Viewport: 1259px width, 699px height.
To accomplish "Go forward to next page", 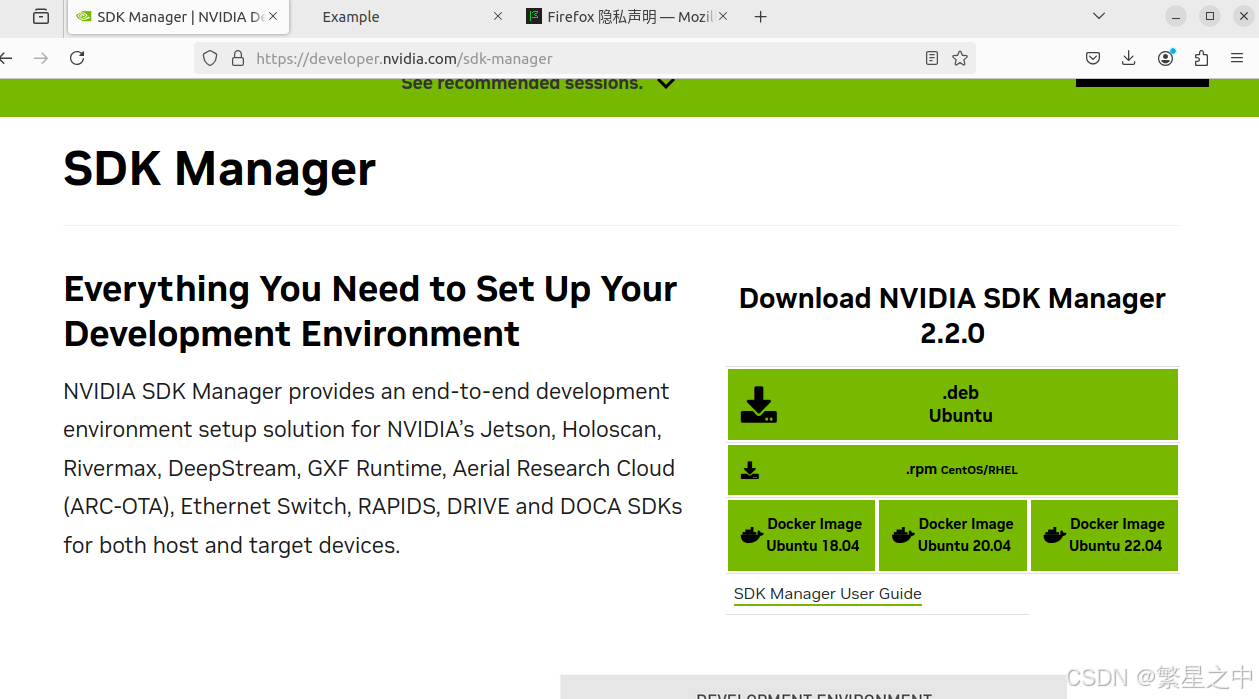I will click(41, 58).
